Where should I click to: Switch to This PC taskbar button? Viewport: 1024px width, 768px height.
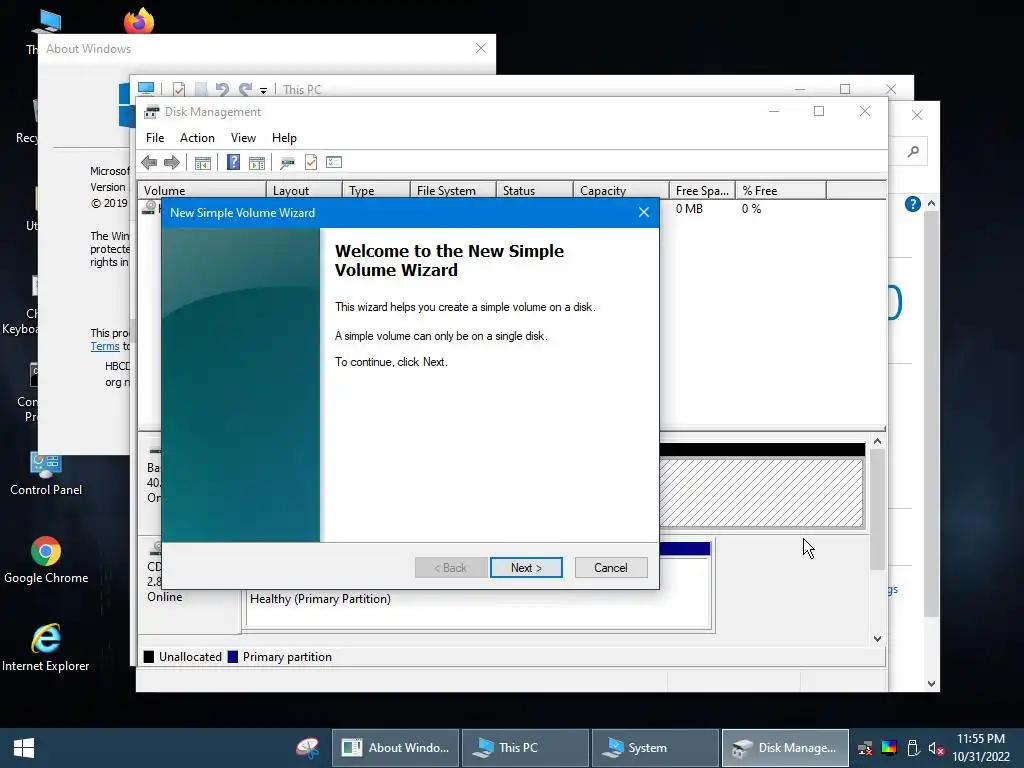pyautogui.click(x=525, y=748)
